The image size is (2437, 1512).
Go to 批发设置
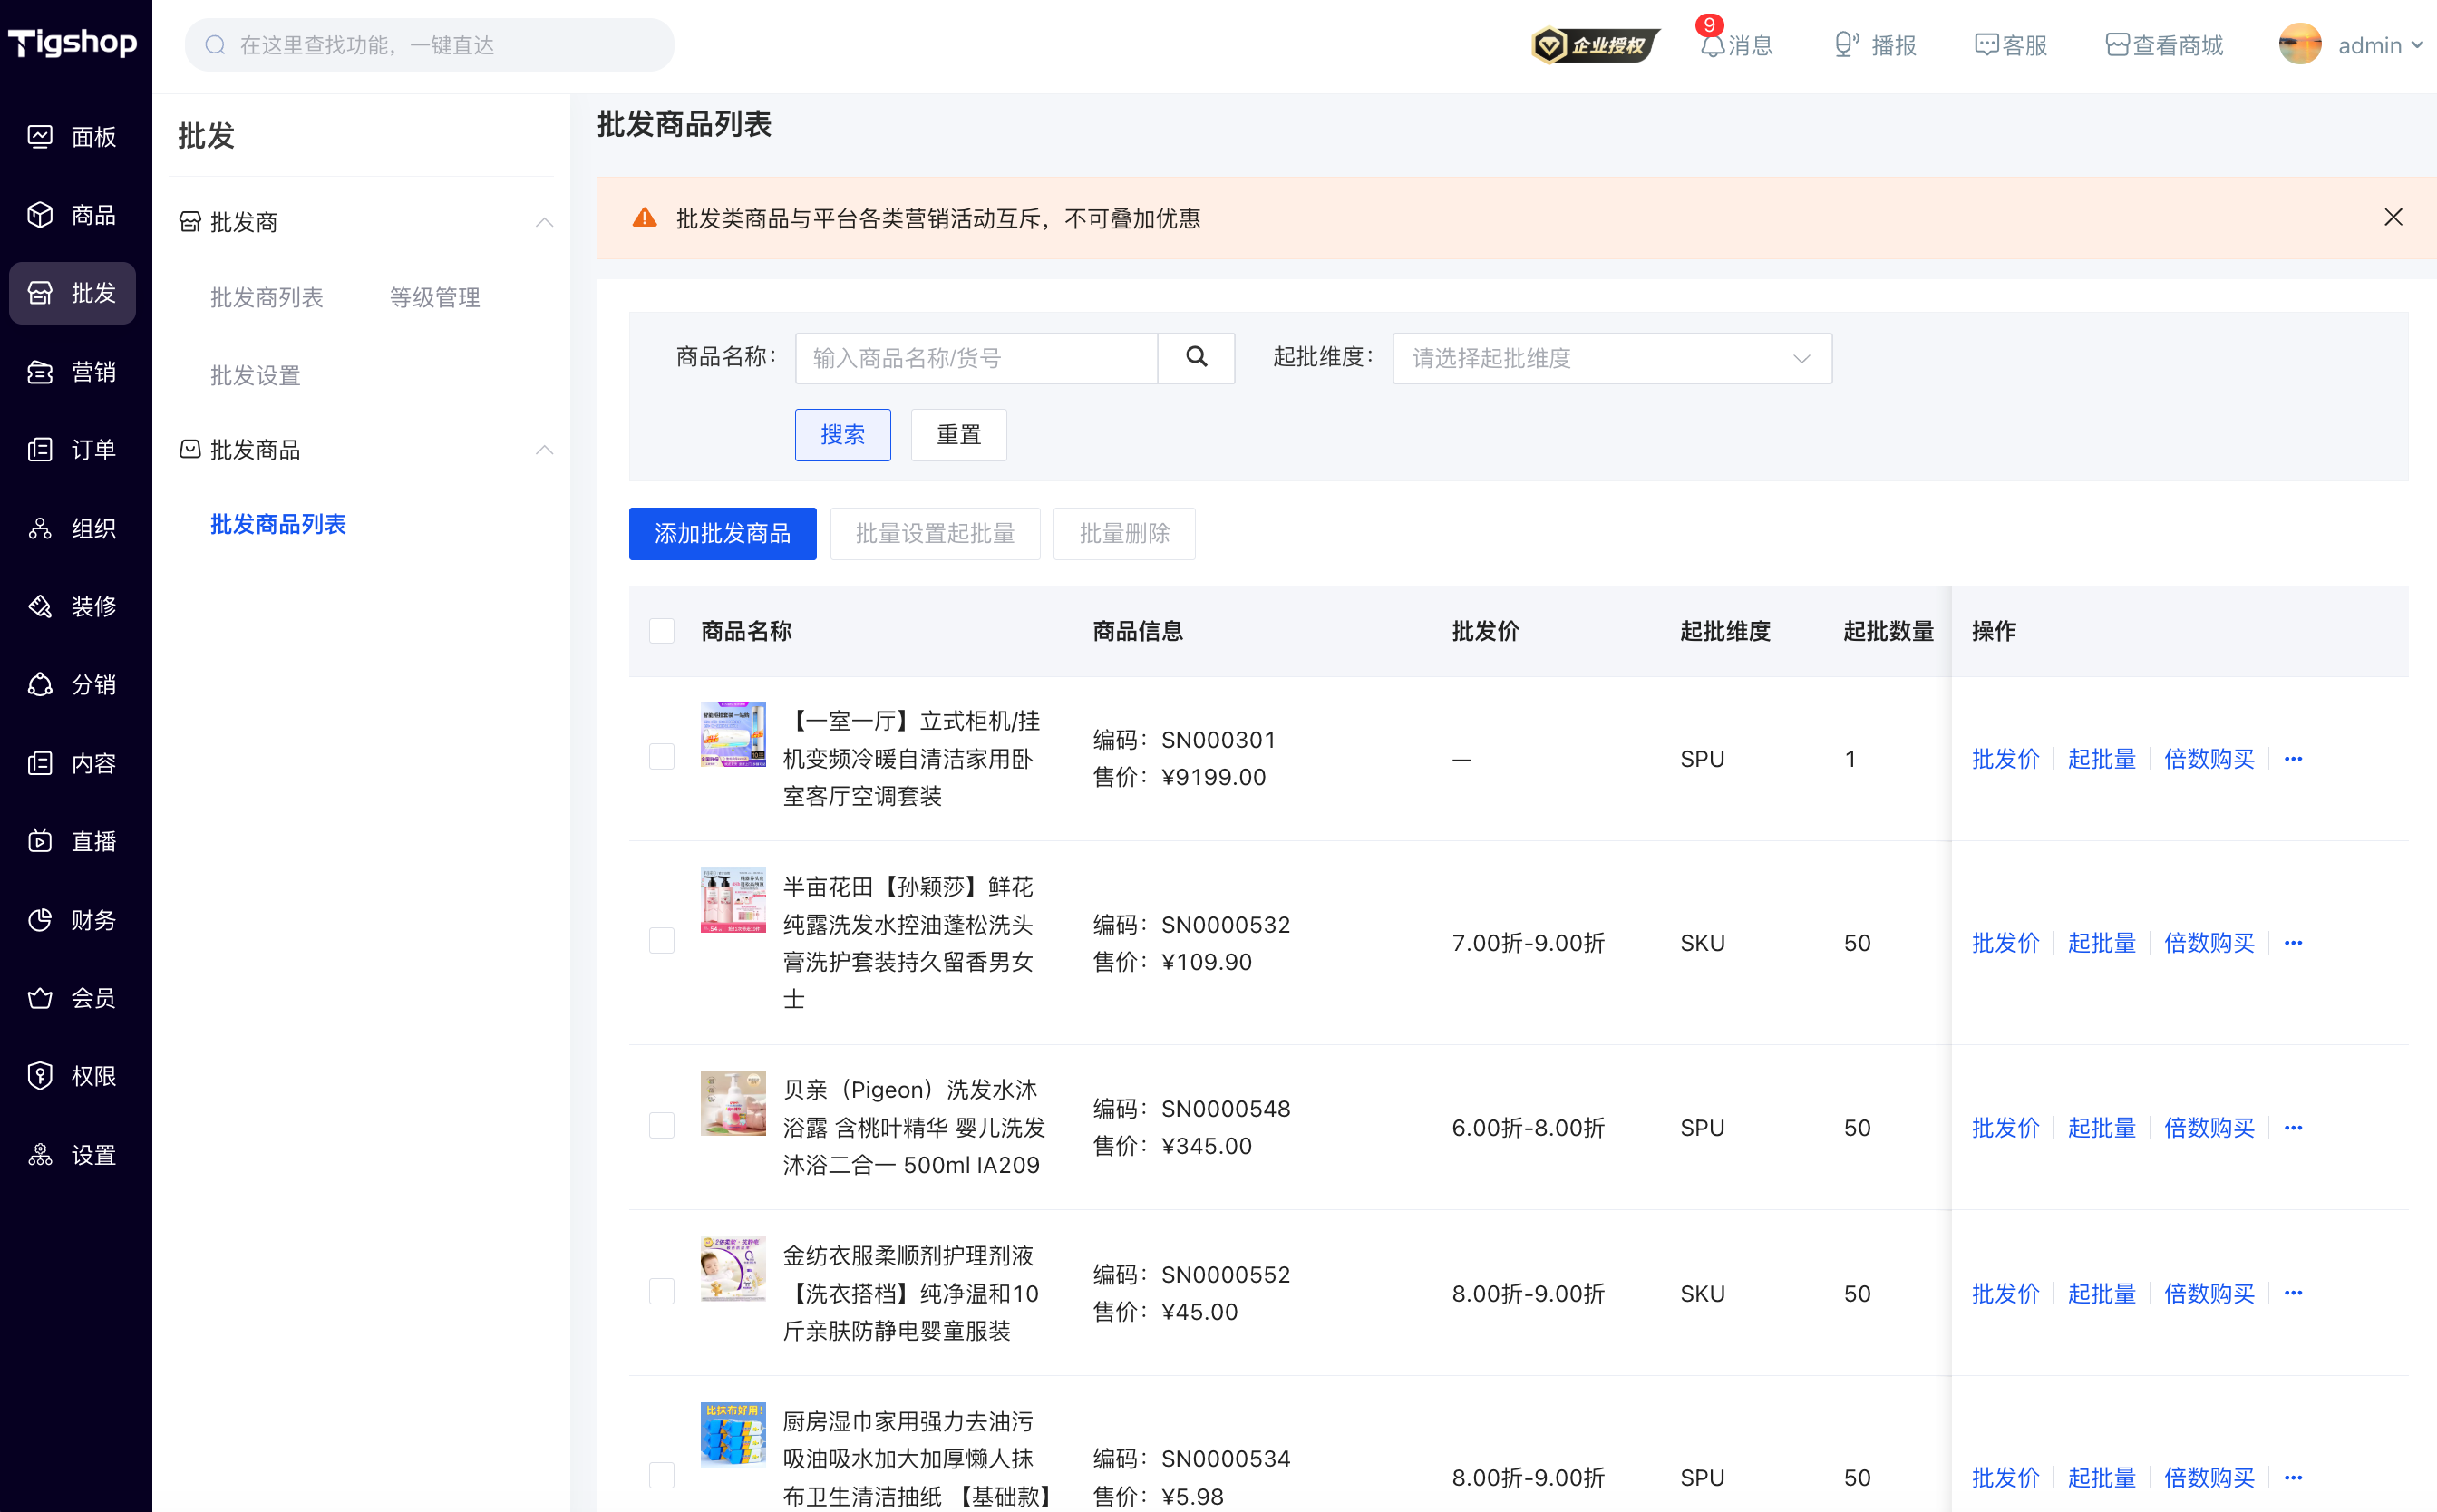255,376
